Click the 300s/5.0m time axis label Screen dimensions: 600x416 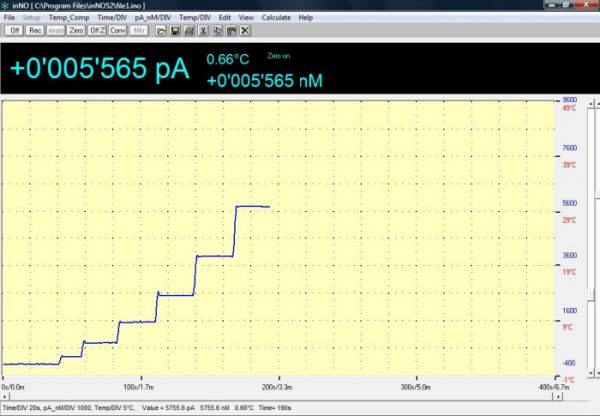click(416, 387)
